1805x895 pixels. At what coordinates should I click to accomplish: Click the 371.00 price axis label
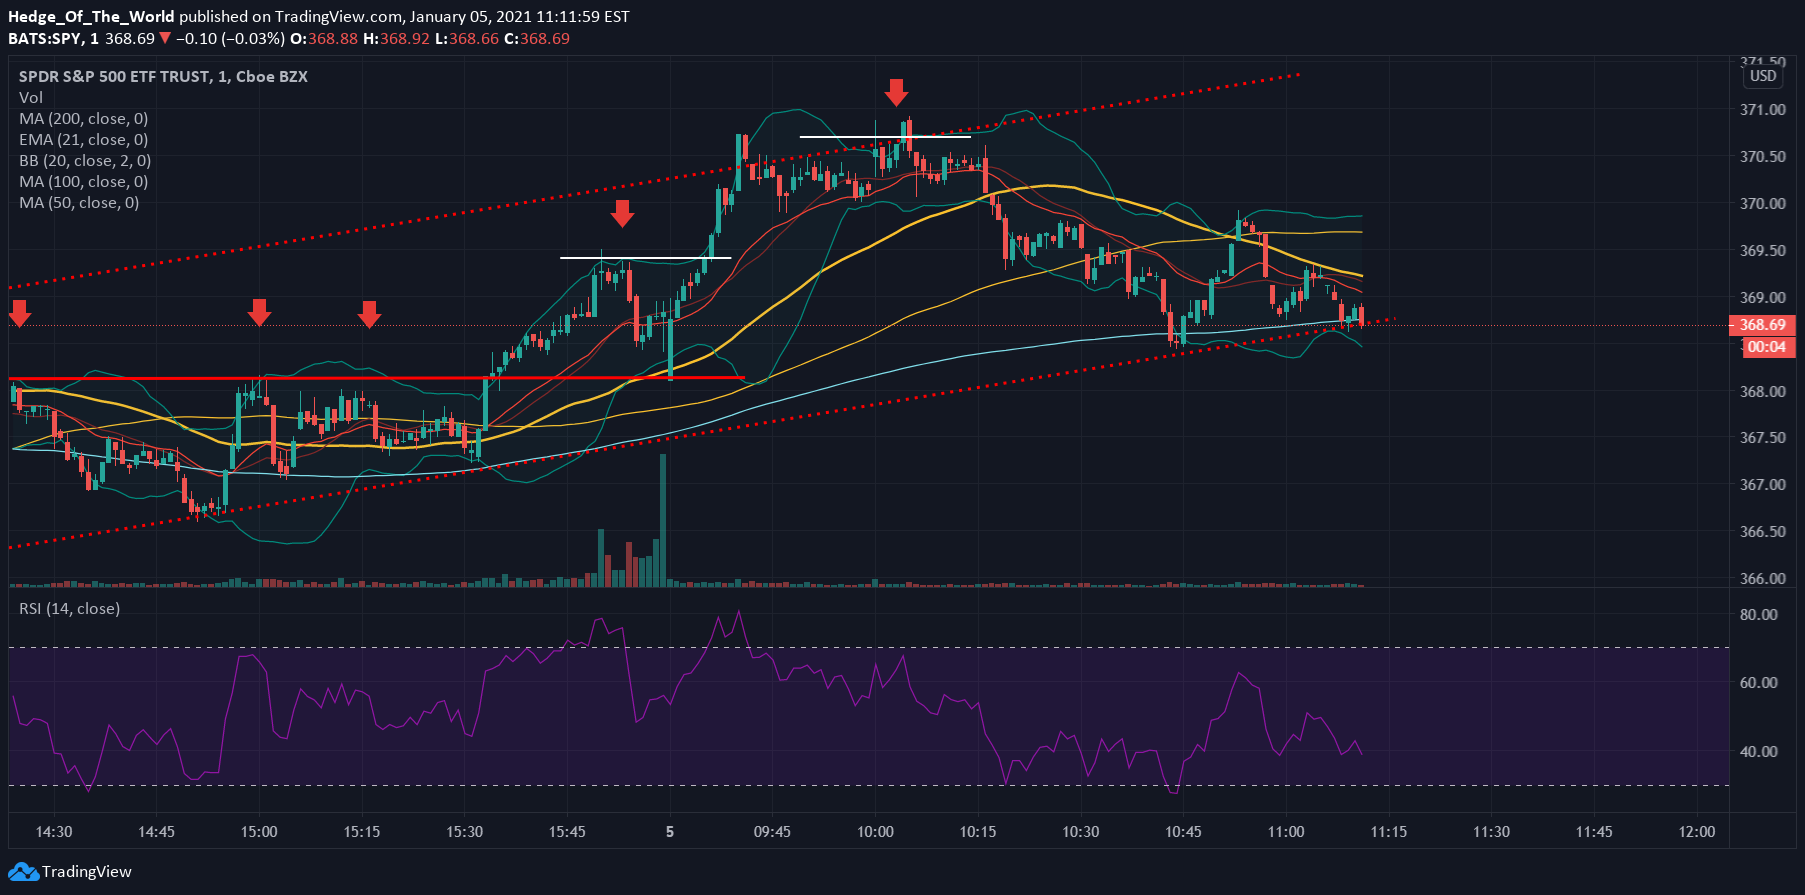pyautogui.click(x=1763, y=110)
